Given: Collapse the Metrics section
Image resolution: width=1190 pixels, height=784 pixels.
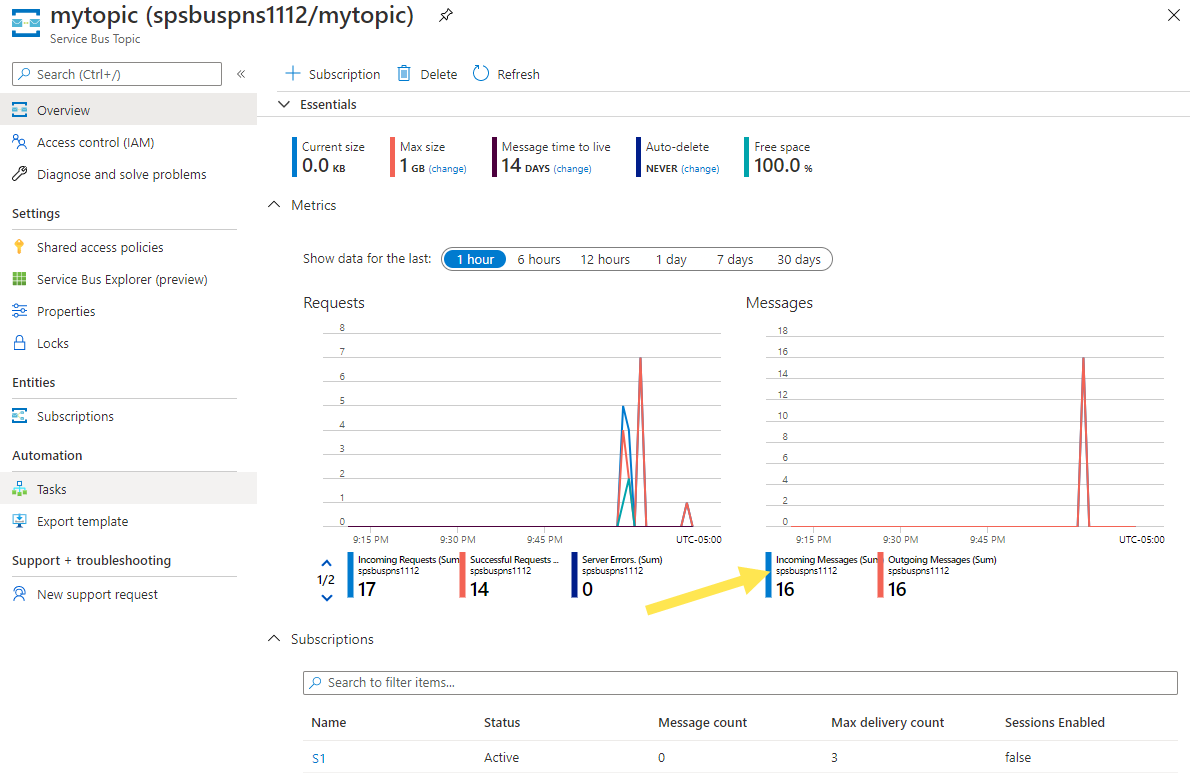Looking at the screenshot, I should click(274, 205).
